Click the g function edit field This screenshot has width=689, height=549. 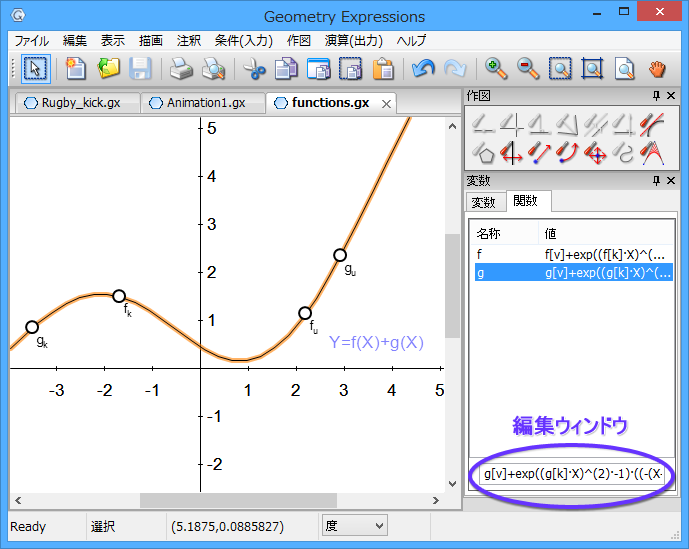pyautogui.click(x=572, y=474)
